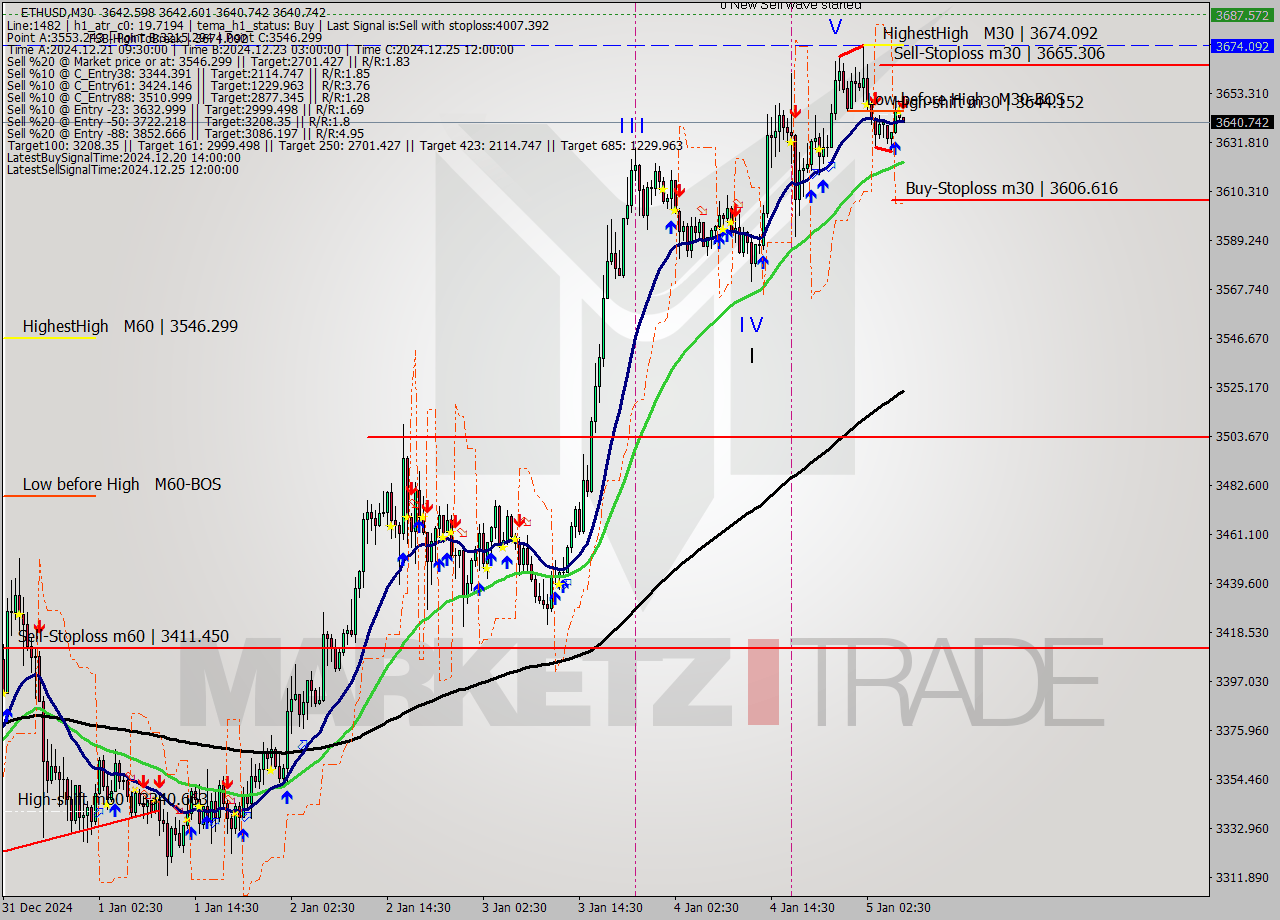
Task: Click the blue wave label III
Action: click(632, 125)
